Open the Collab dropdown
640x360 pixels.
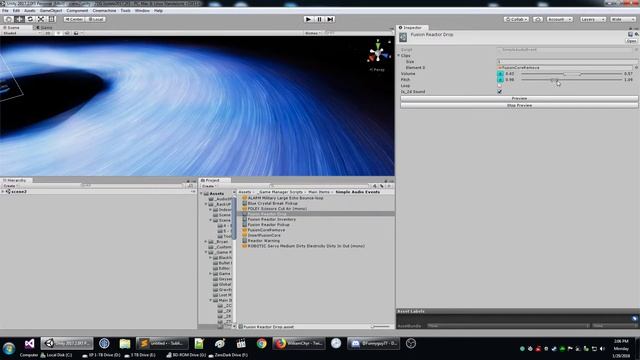[x=516, y=19]
